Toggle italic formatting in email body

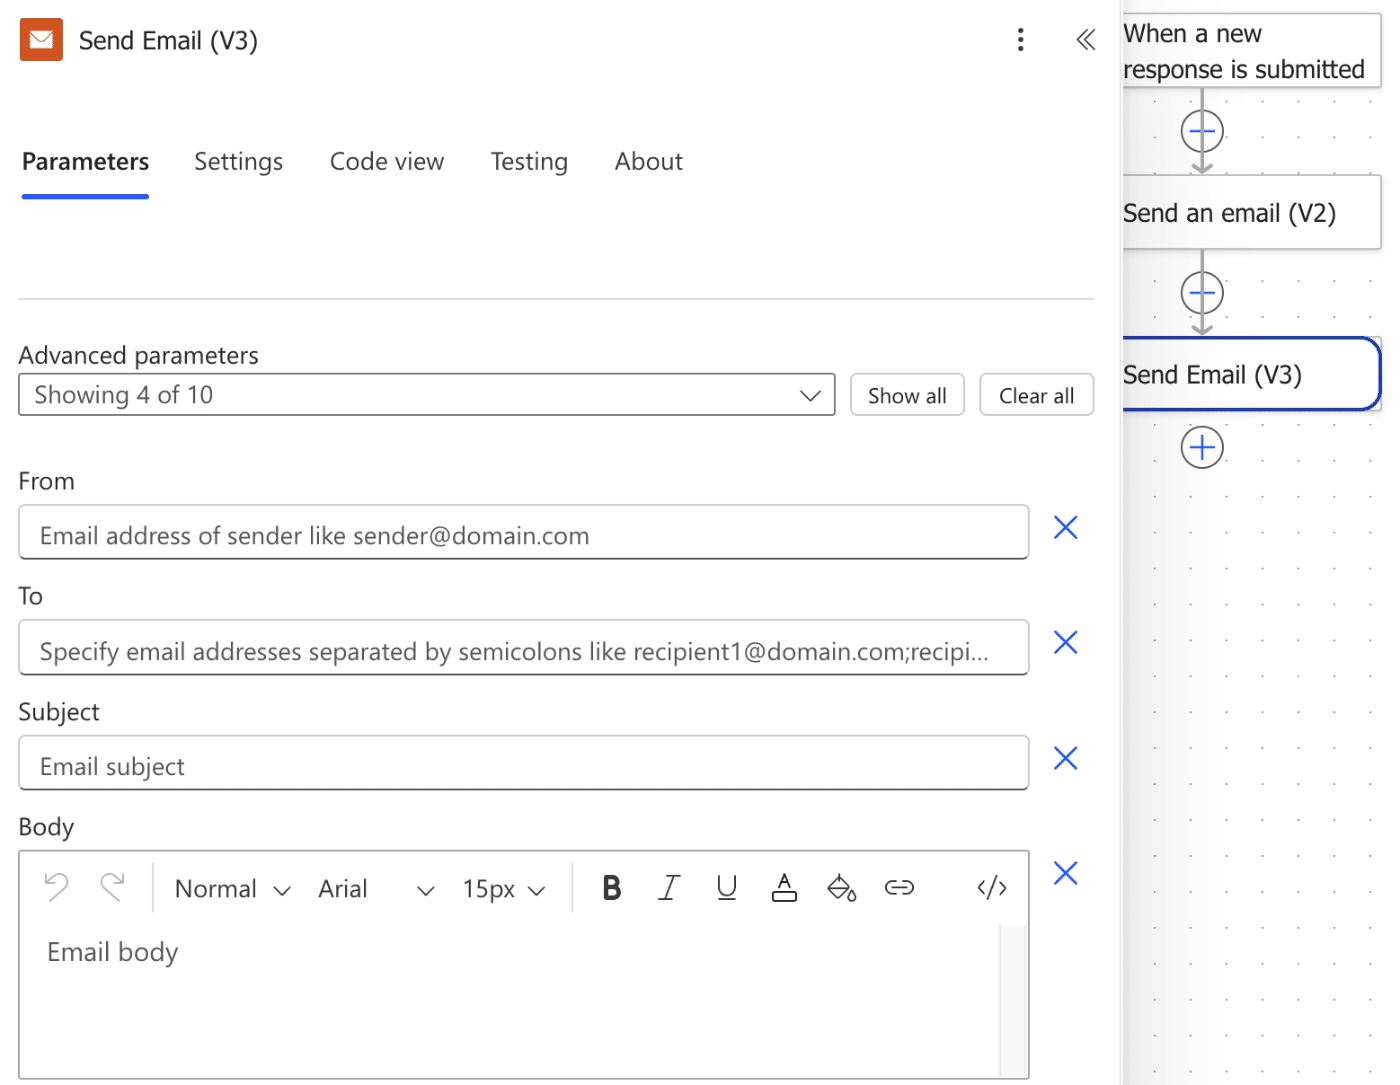[x=669, y=888]
